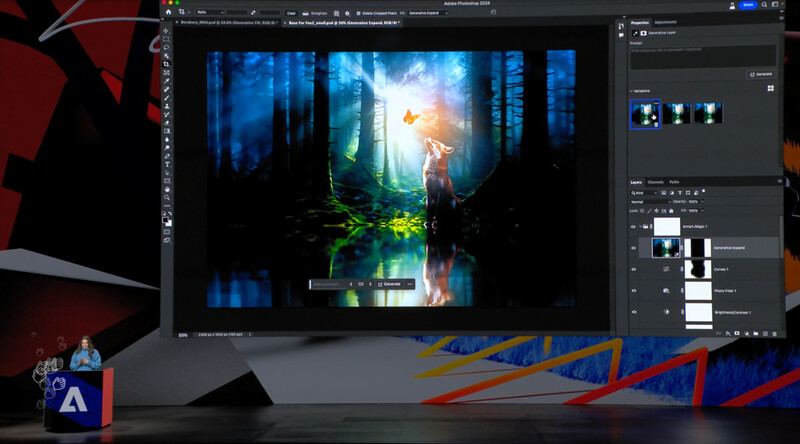Viewport: 800px width, 444px height.
Task: Switch to the Adjustments tab
Action: pyautogui.click(x=665, y=22)
